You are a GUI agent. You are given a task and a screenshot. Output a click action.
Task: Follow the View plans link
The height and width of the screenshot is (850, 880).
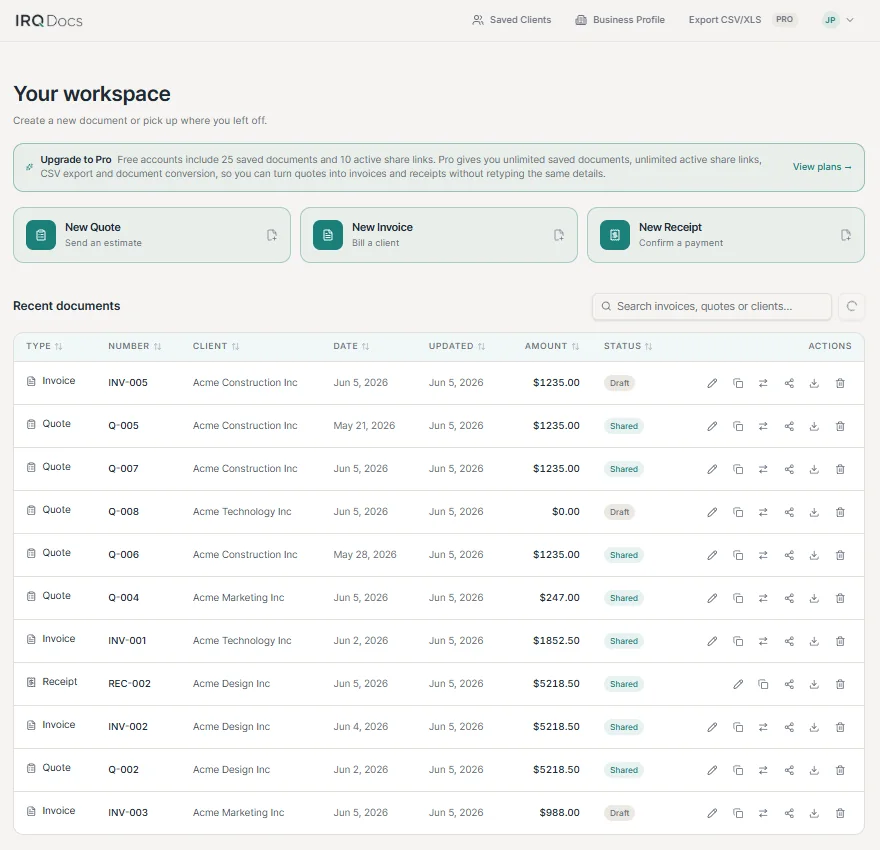point(822,167)
